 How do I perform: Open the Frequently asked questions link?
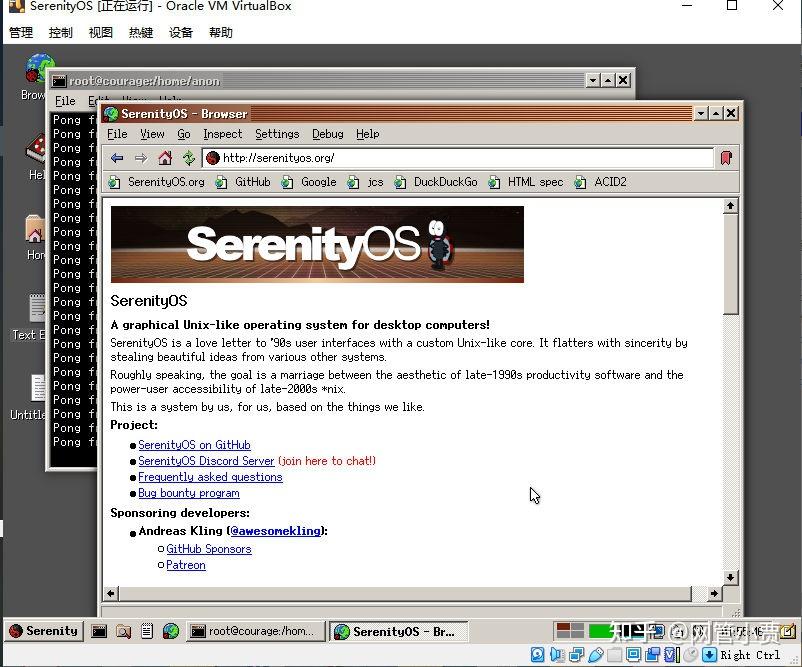(210, 477)
